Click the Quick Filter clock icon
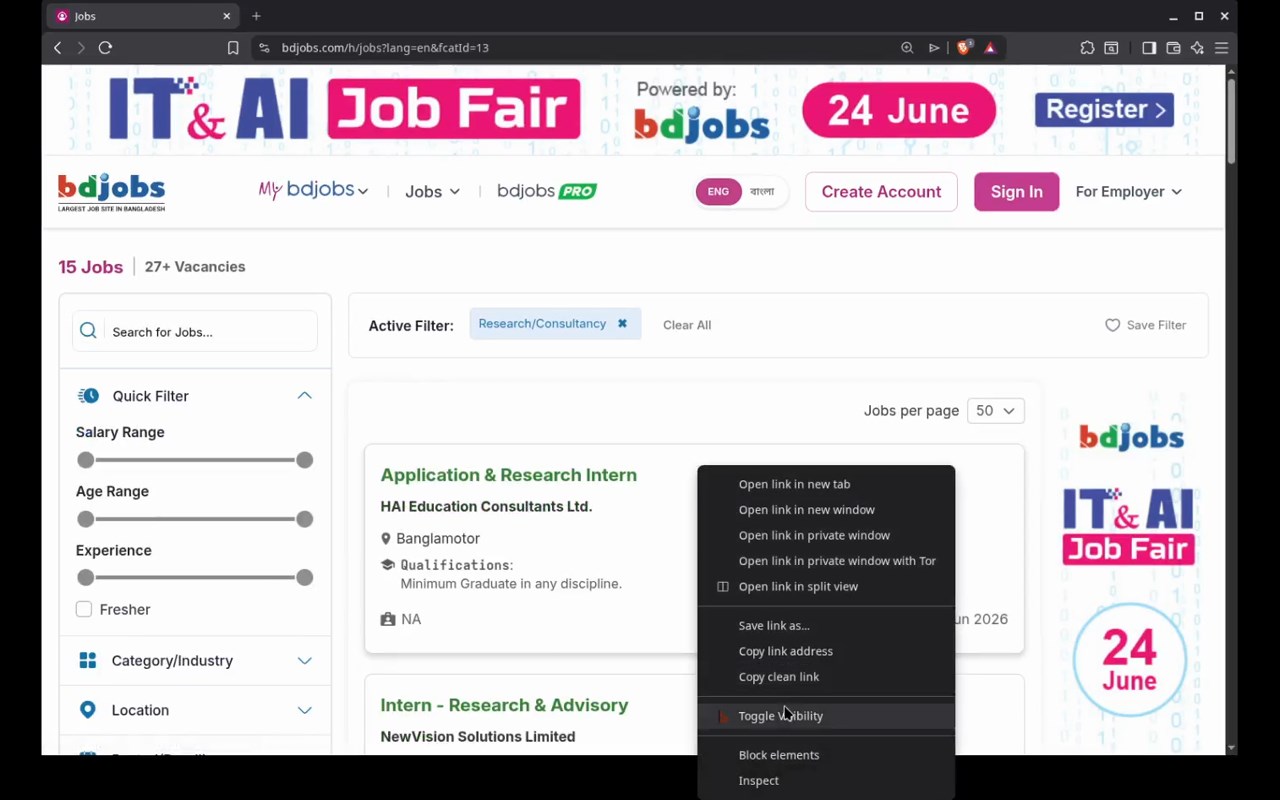Screen dimensions: 1280x800 [x=88, y=396]
